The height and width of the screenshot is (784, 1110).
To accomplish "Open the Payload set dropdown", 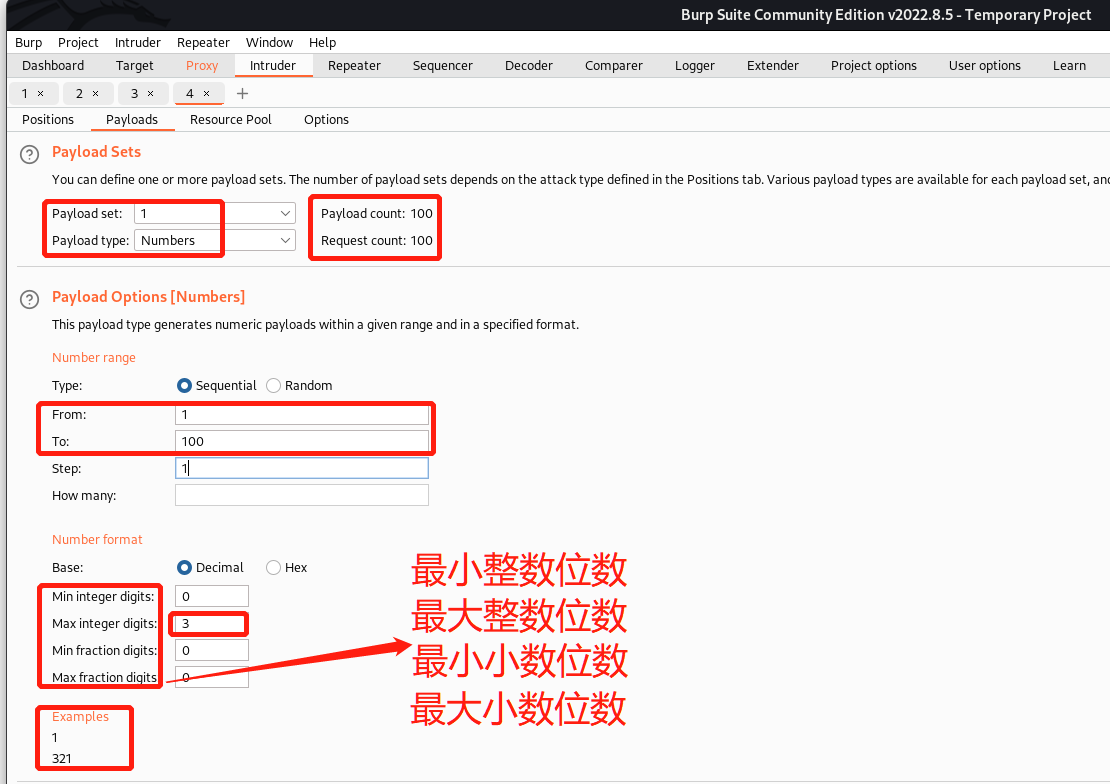I will click(x=215, y=213).
